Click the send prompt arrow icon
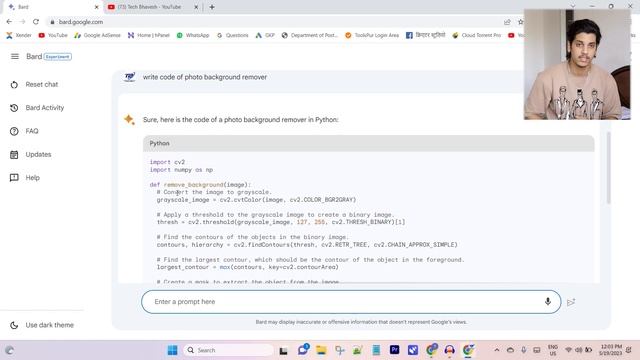The height and width of the screenshot is (360, 640). coord(571,302)
